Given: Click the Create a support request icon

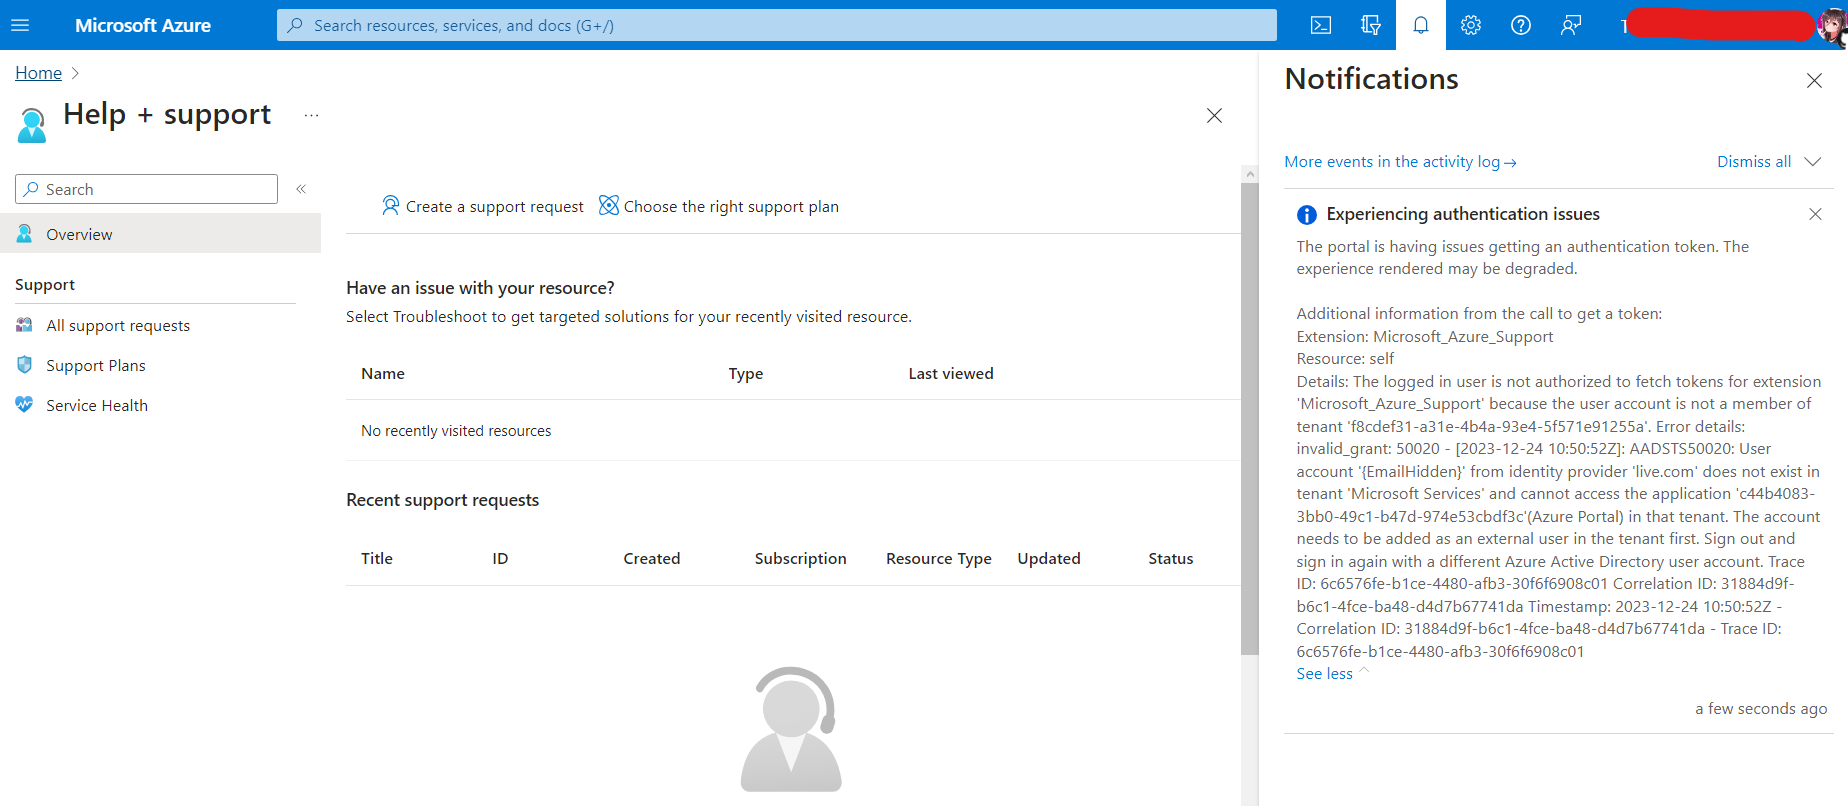Looking at the screenshot, I should (x=391, y=206).
